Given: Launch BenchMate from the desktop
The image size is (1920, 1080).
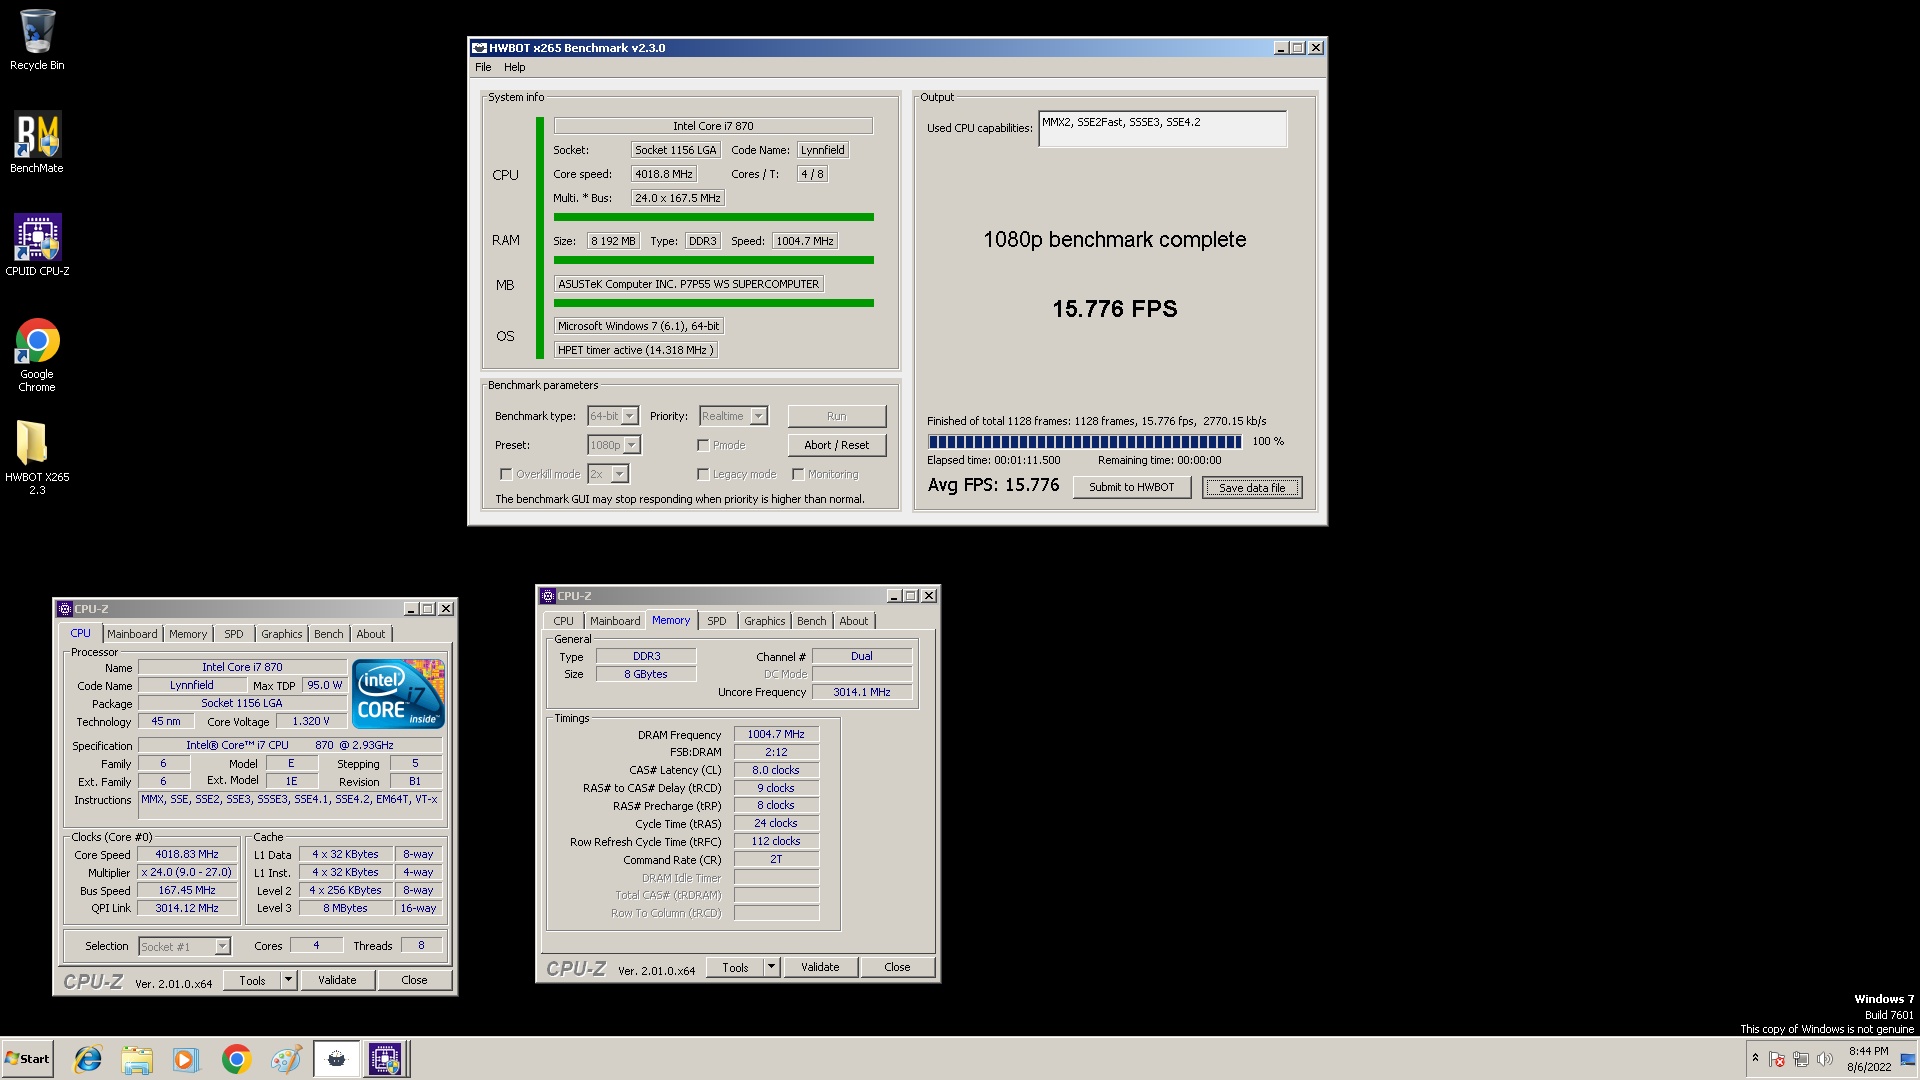Looking at the screenshot, I should [x=37, y=143].
